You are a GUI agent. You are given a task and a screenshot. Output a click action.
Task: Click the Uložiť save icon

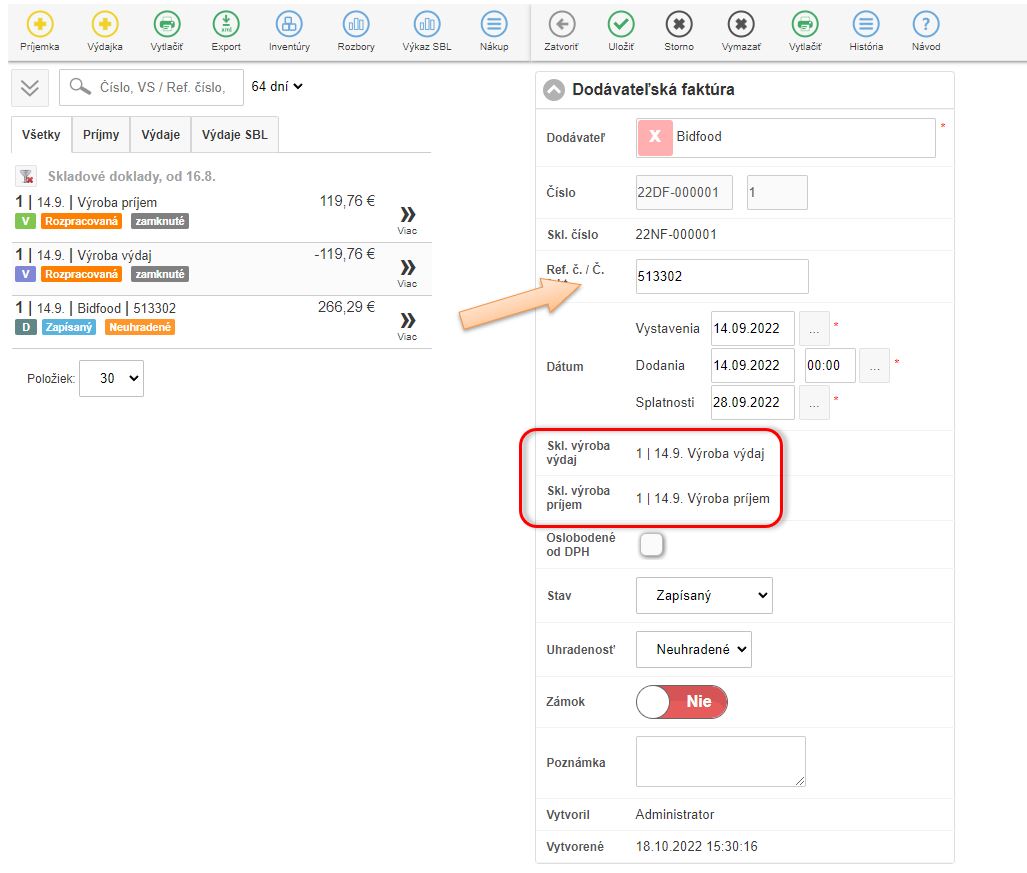click(622, 25)
